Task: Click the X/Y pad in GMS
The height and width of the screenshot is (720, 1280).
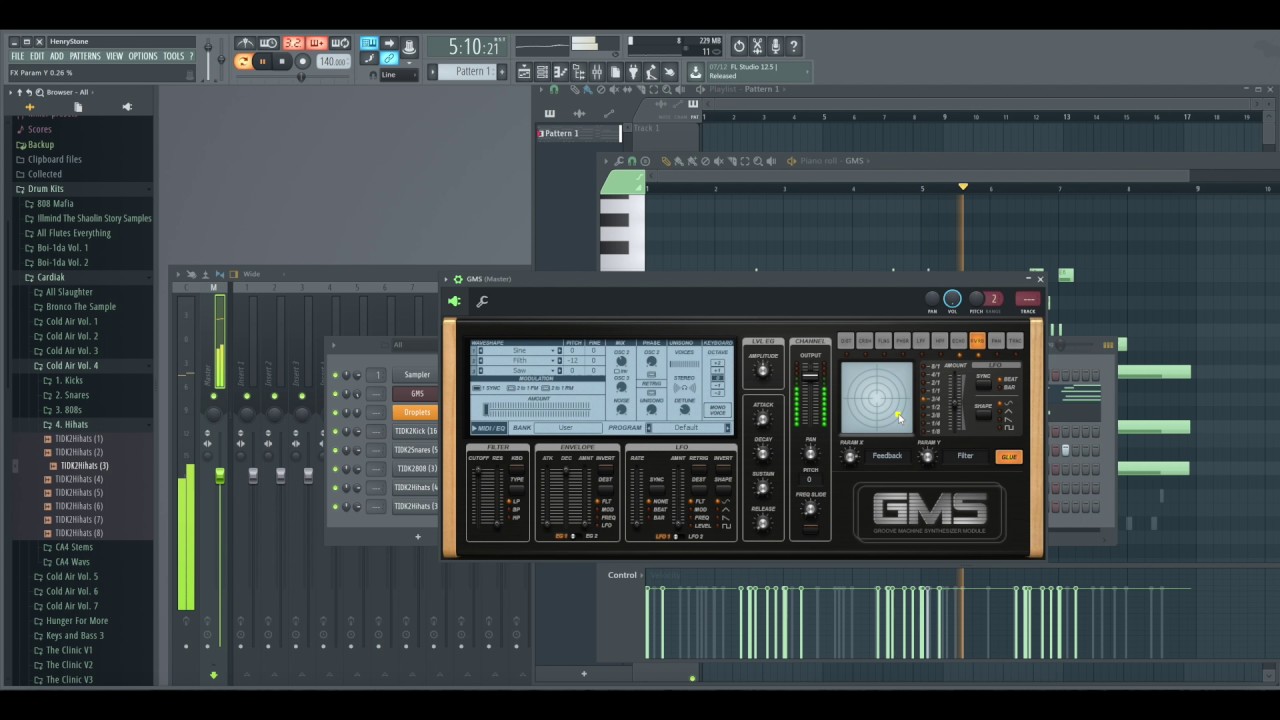Action: (x=877, y=398)
